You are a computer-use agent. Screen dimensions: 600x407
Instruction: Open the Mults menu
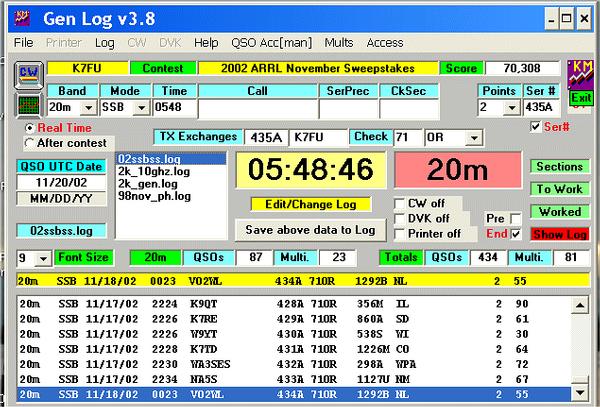339,42
